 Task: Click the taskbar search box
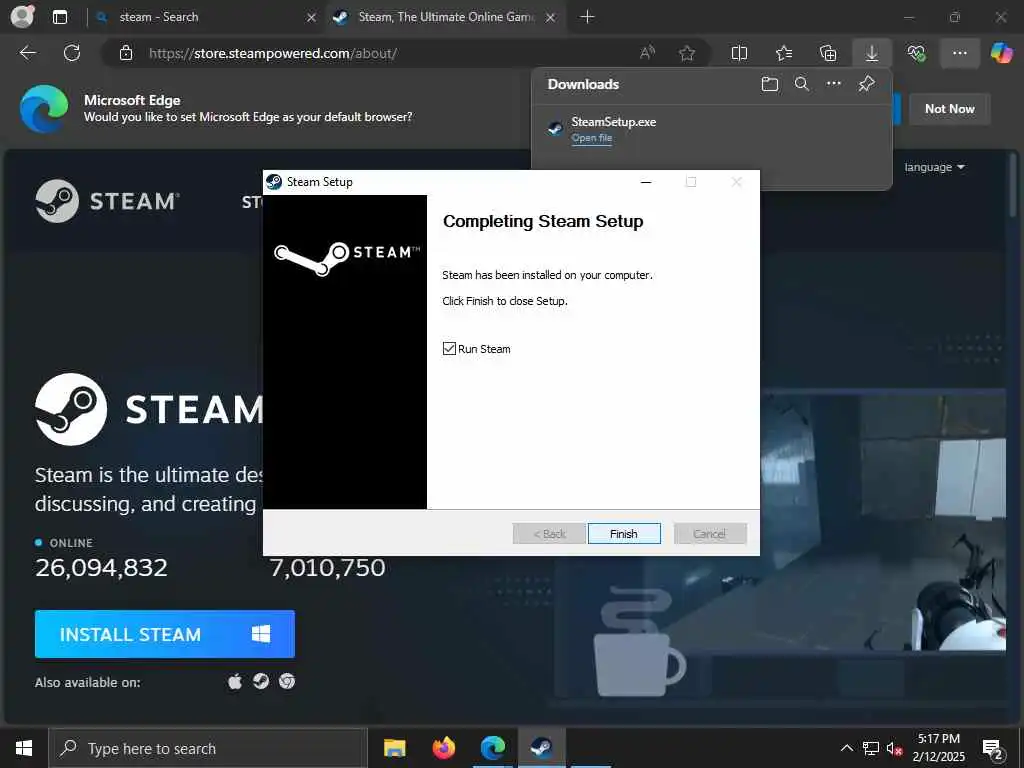click(x=208, y=748)
